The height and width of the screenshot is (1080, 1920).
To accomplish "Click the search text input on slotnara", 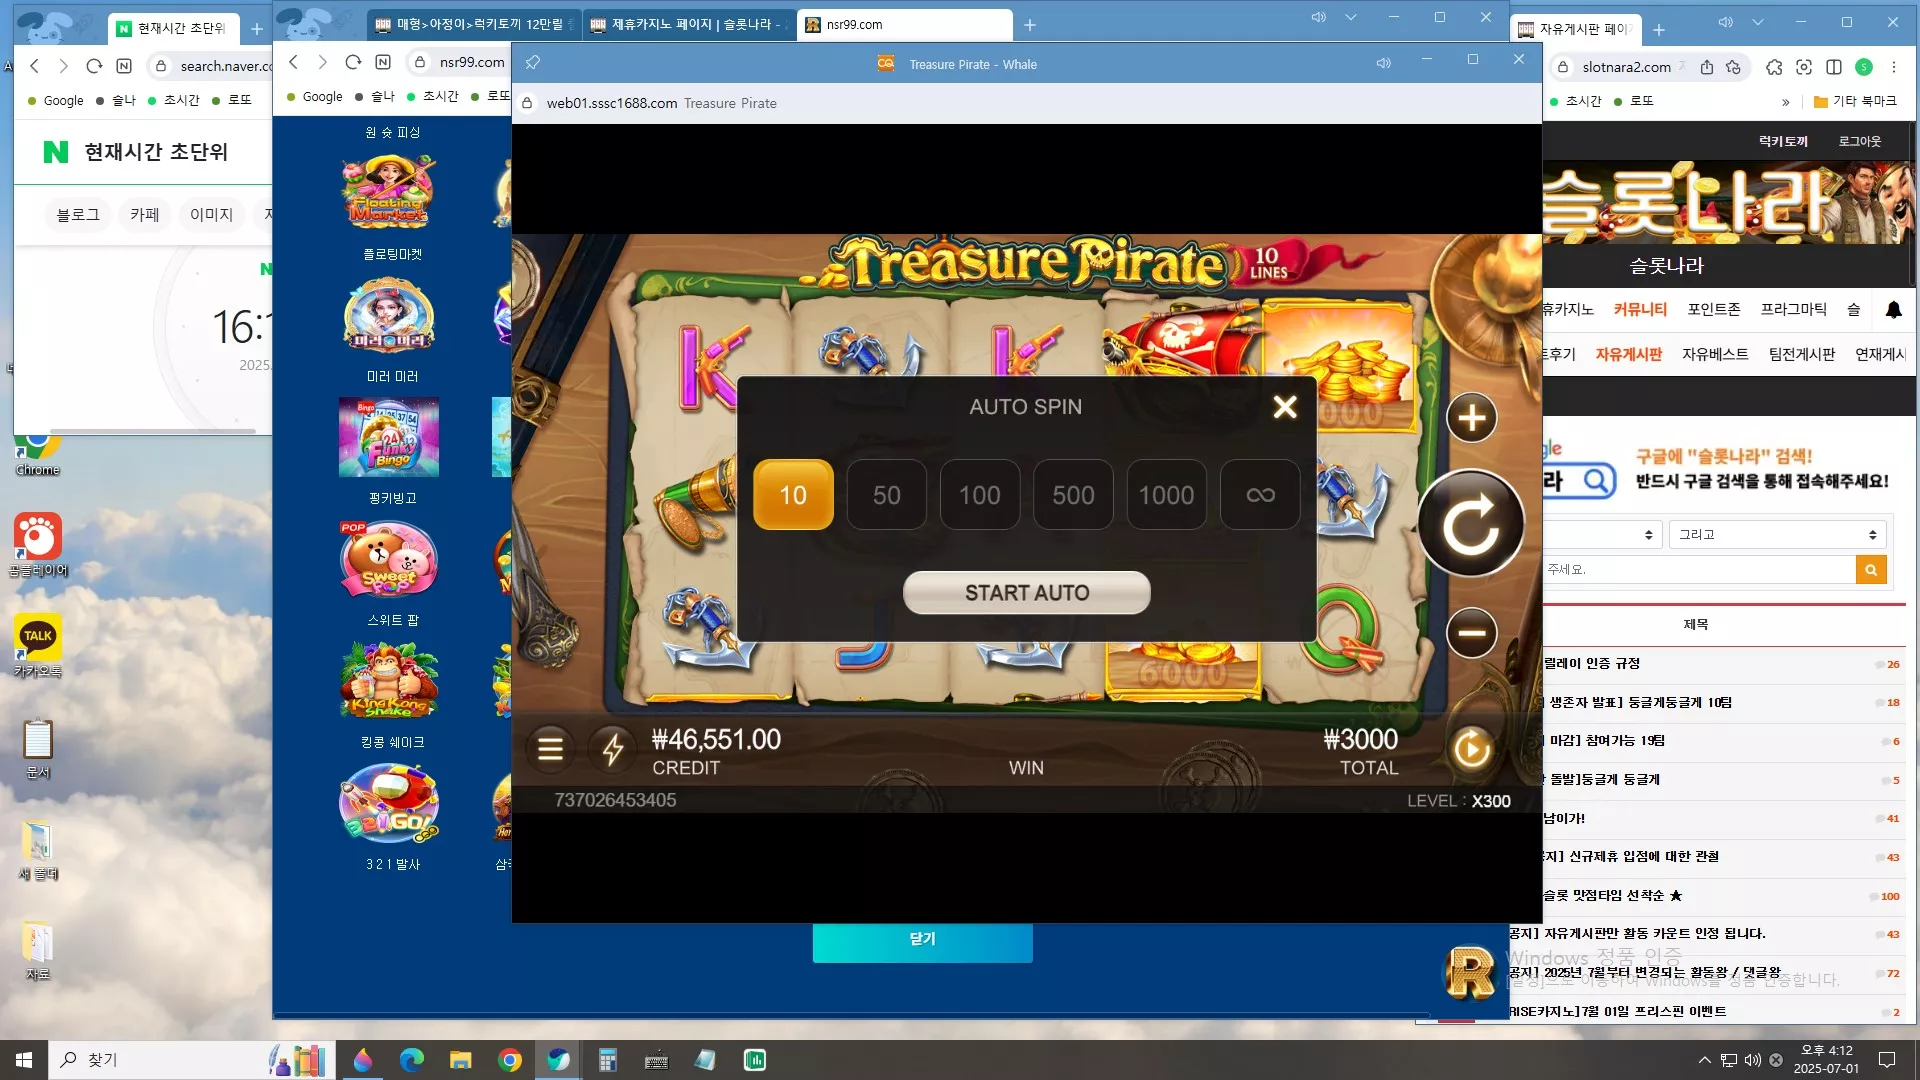I will [1700, 570].
